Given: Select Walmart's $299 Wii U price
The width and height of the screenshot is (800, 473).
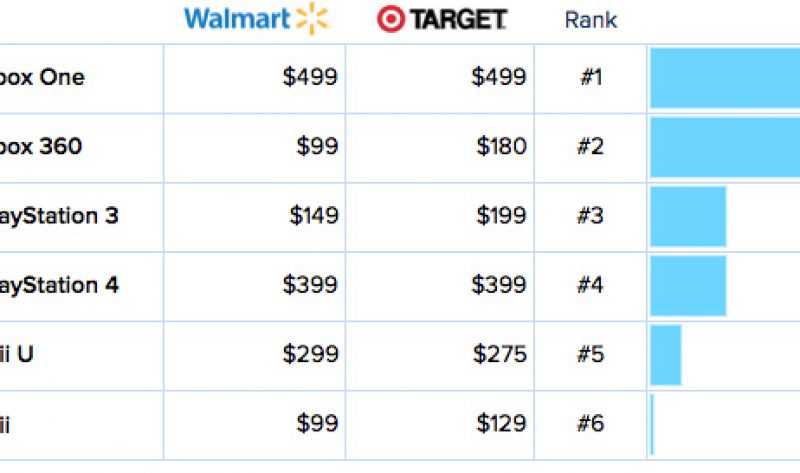Looking at the screenshot, I should (x=310, y=354).
